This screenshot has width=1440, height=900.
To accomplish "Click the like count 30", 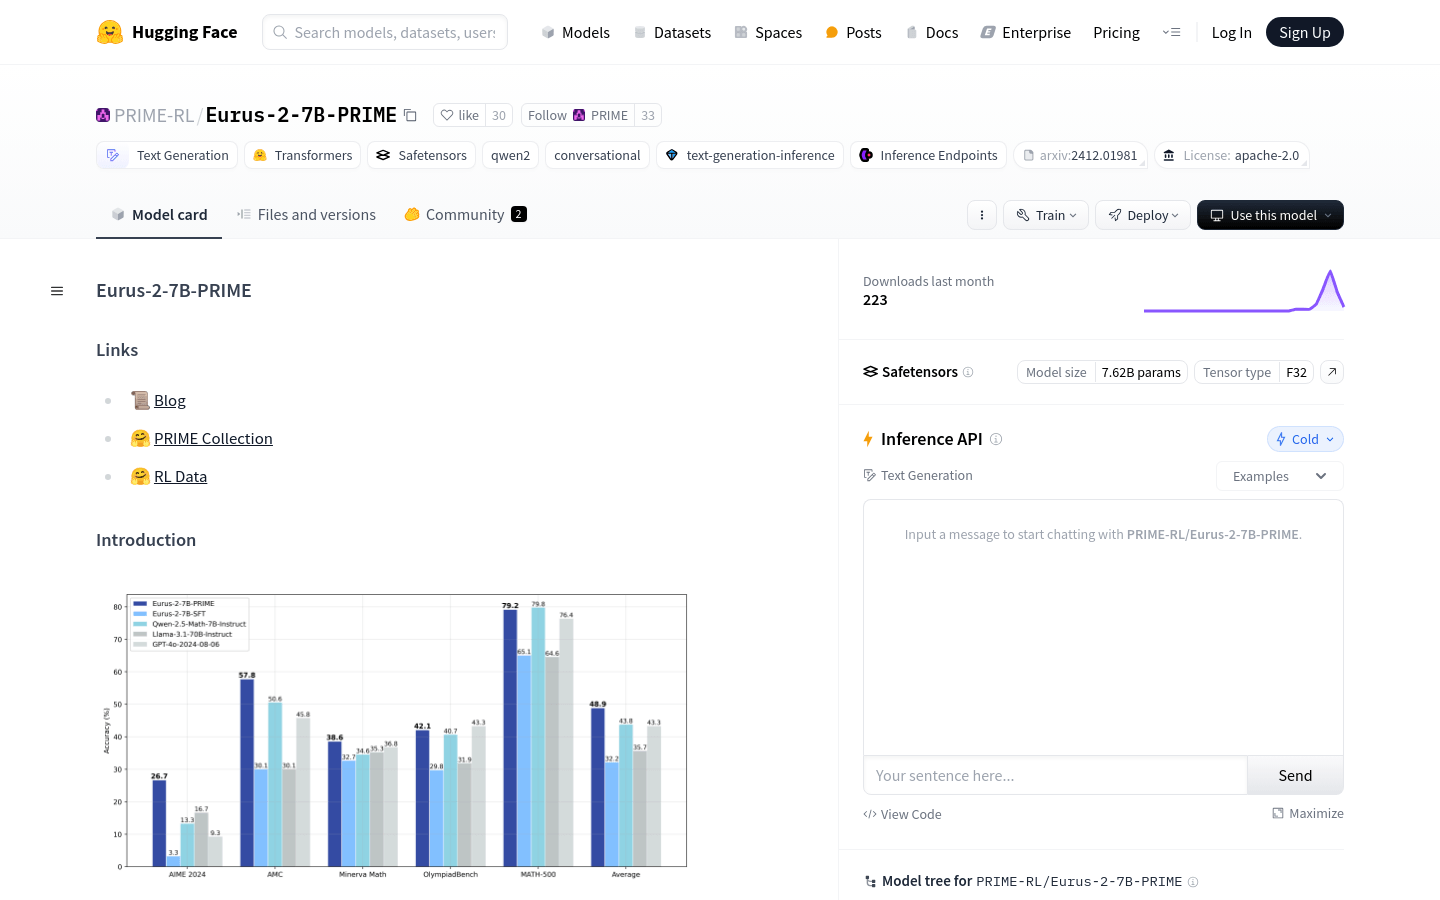I will pos(499,115).
